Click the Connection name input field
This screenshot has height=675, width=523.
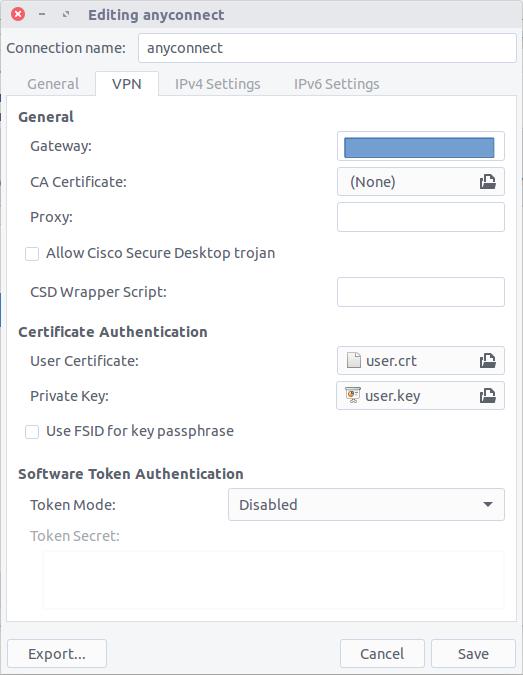point(327,48)
